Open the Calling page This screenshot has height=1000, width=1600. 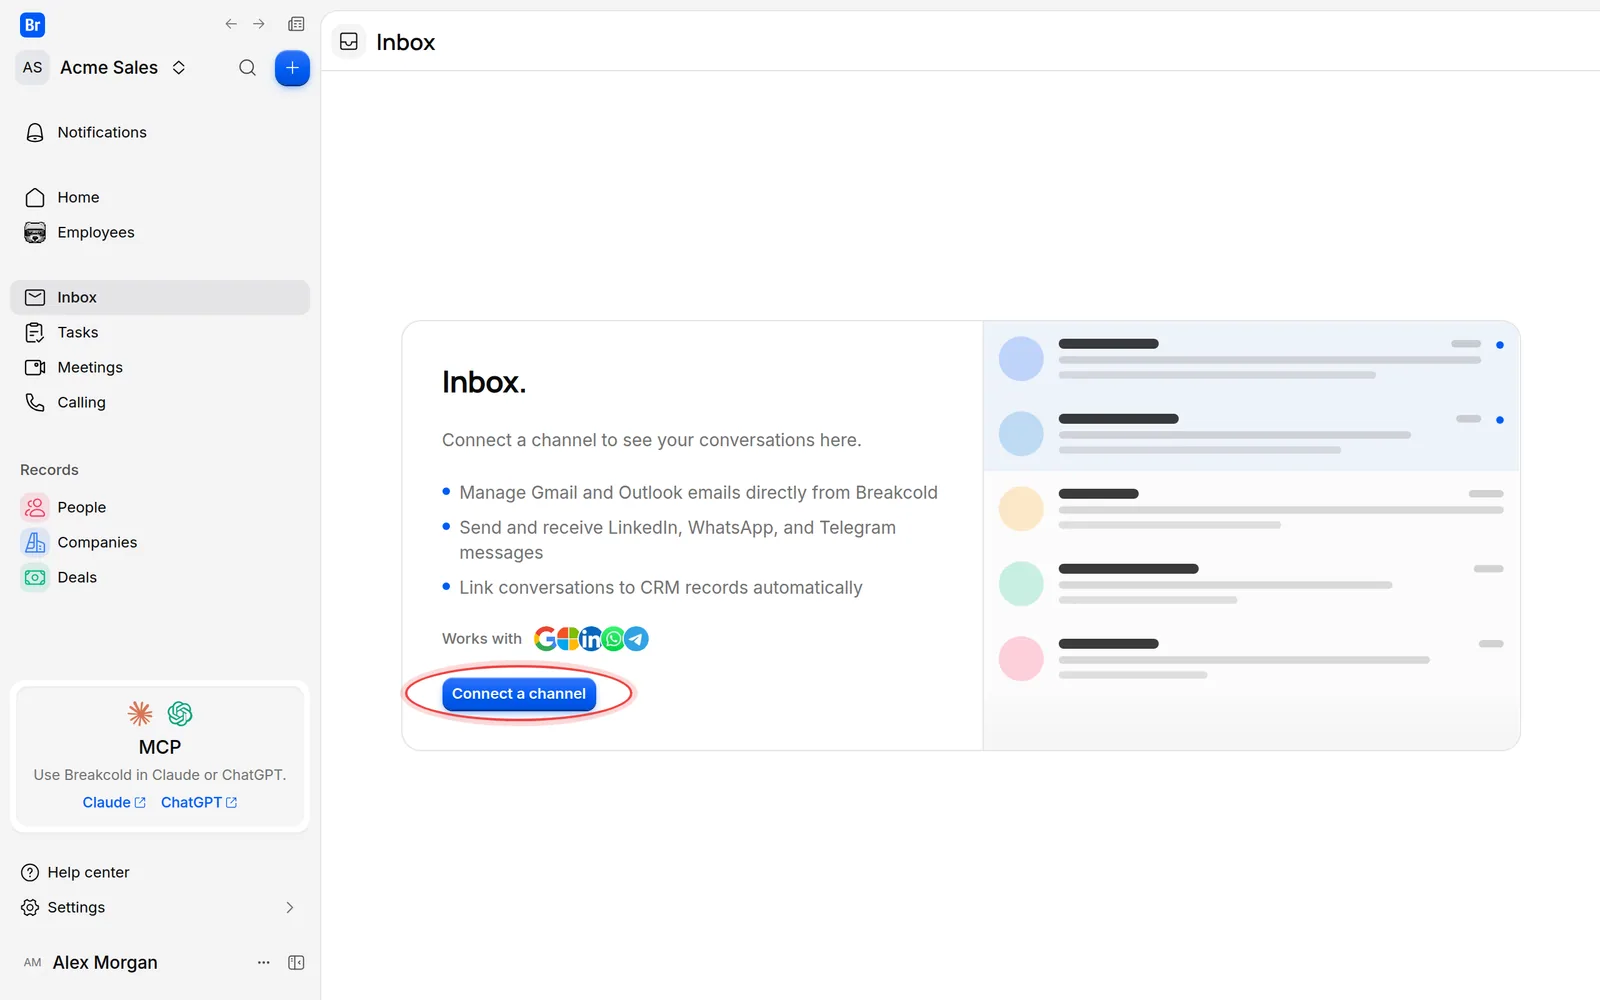coord(160,402)
